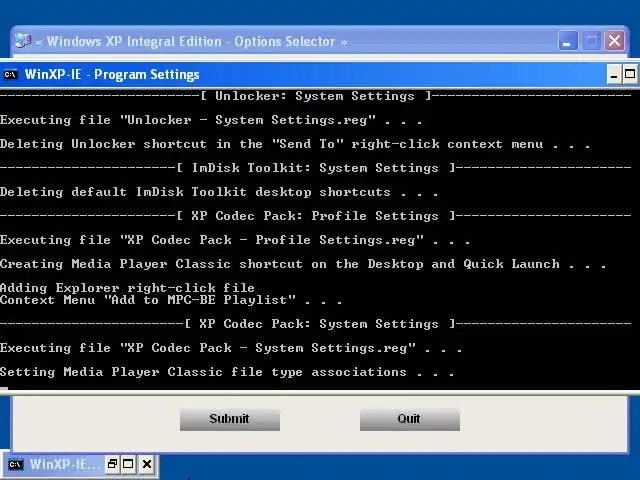Restore the minimized WinXP-IE window

pos(112,464)
